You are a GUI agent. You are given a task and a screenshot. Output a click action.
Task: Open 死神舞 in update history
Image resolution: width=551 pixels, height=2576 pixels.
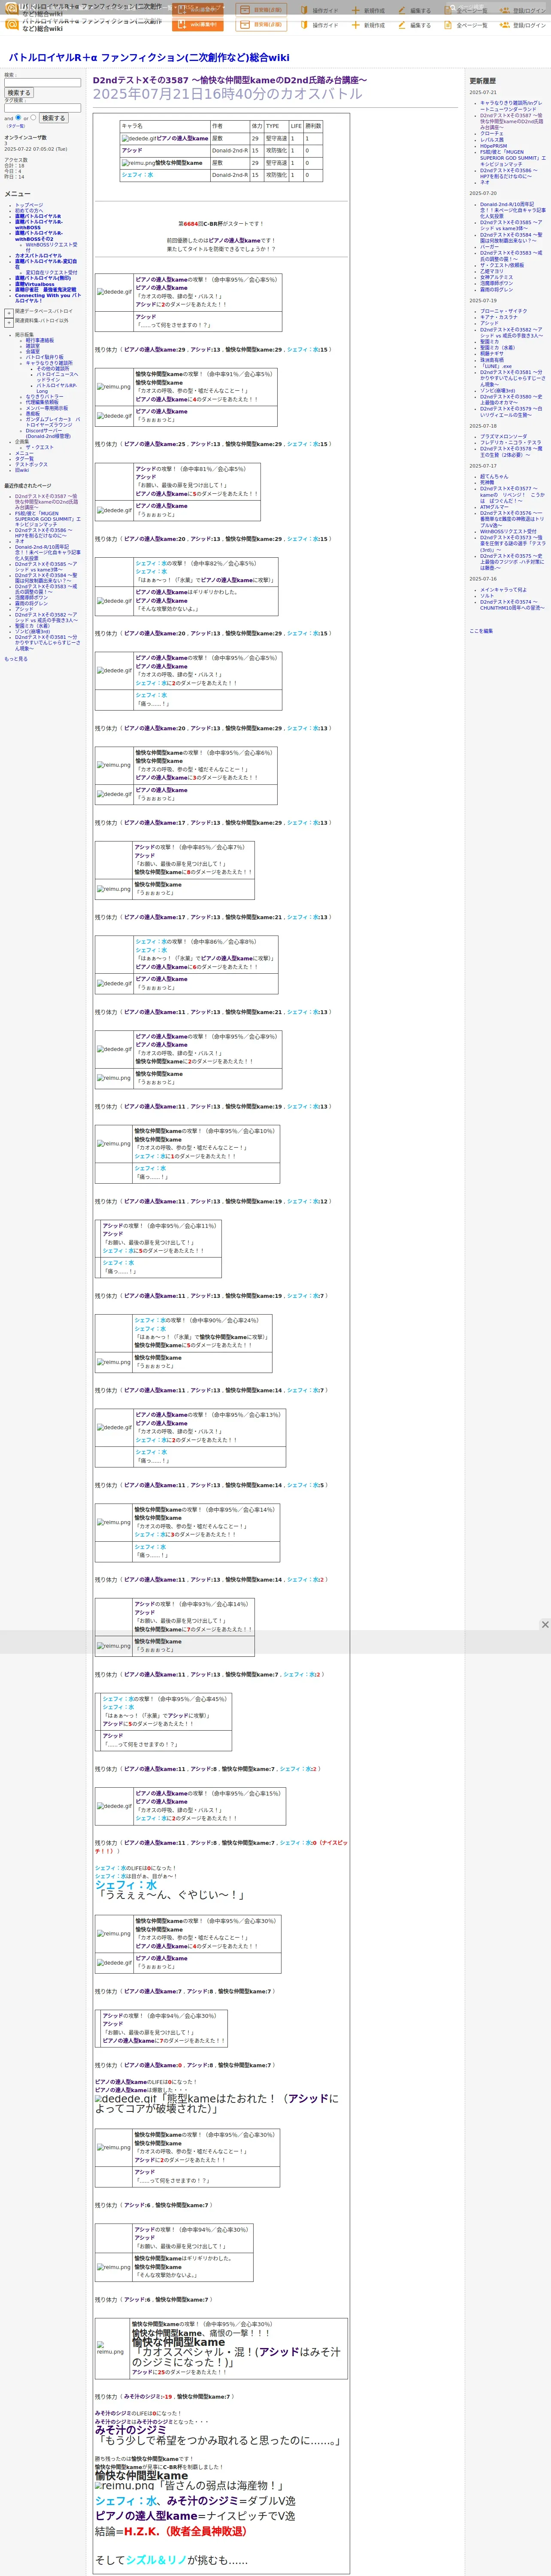point(487,483)
